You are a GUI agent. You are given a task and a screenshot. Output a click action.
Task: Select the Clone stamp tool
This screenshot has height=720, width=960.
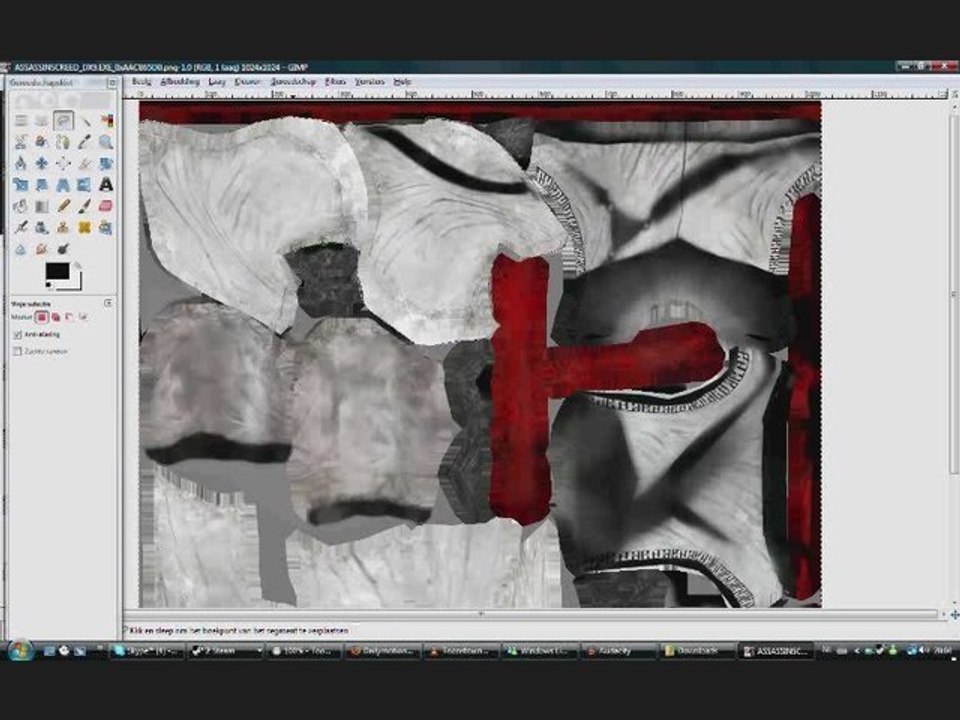point(63,228)
